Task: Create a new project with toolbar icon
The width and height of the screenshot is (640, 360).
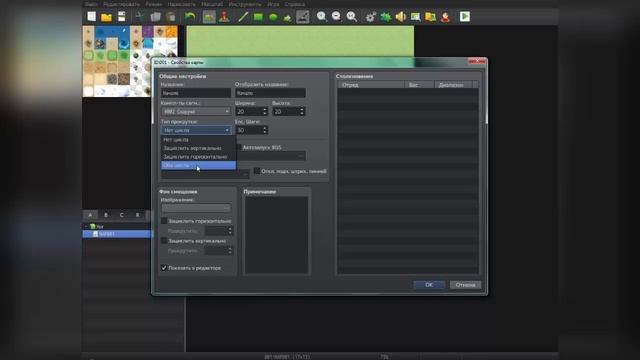Action: tap(91, 17)
